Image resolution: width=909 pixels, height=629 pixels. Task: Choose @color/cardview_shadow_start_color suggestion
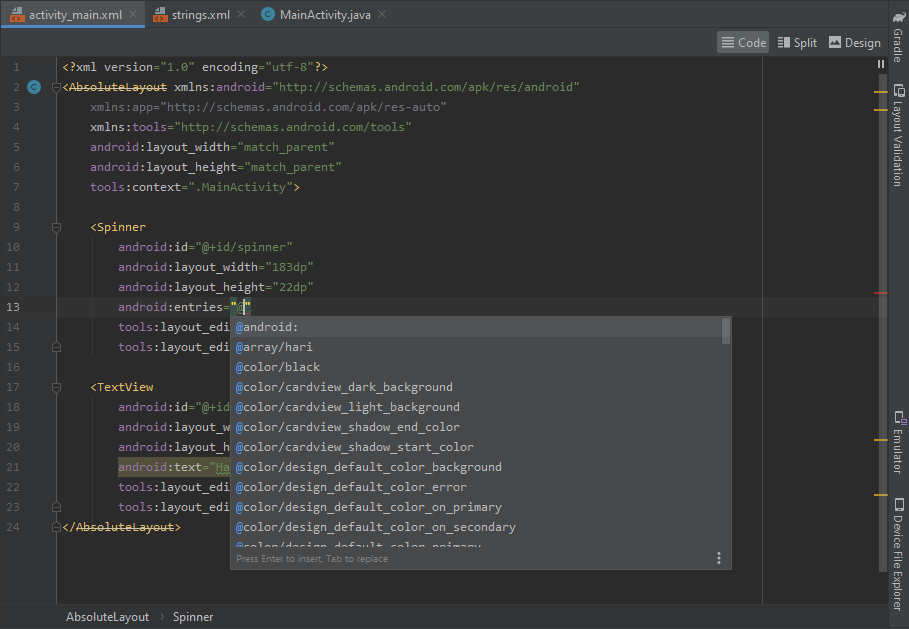pos(477,447)
